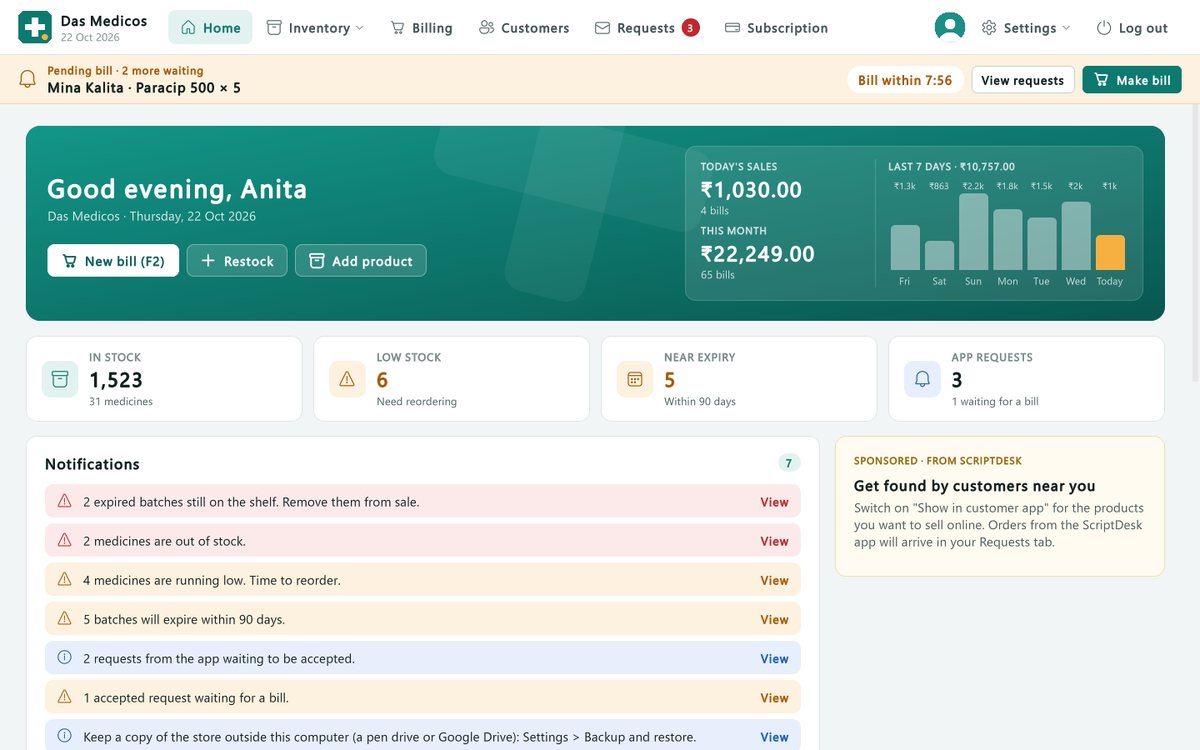Go to the Billing tab

pos(421,28)
